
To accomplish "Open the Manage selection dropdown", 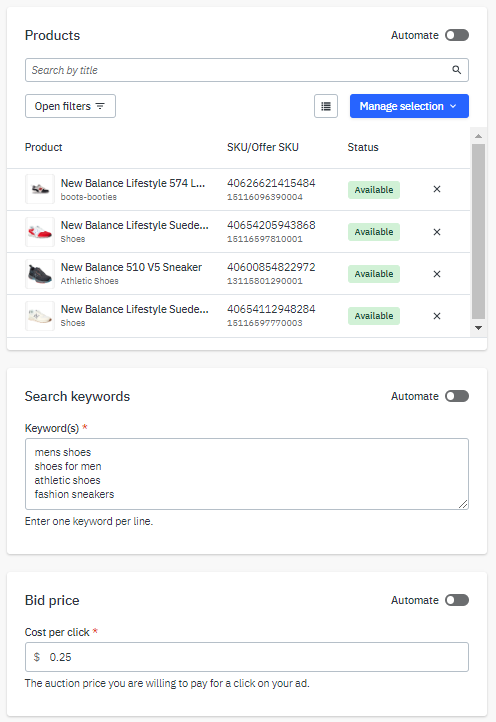I will click(x=409, y=106).
